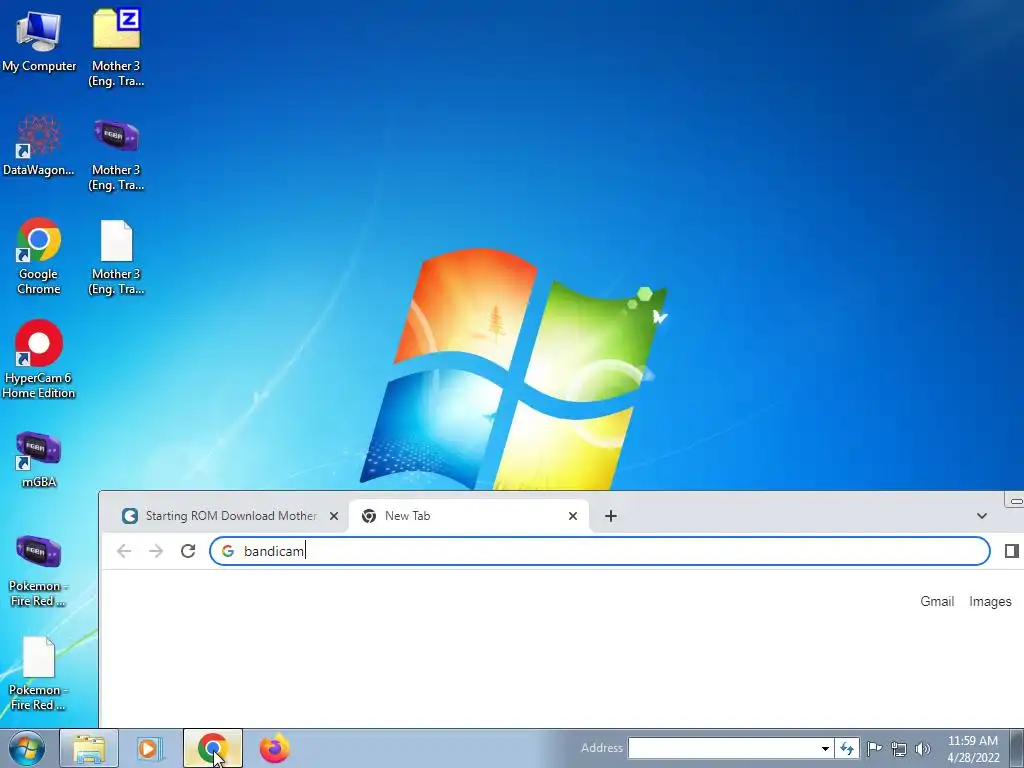1024x768 pixels.
Task: Click the Show Desktop strip beside the clock
Action: 1016,748
